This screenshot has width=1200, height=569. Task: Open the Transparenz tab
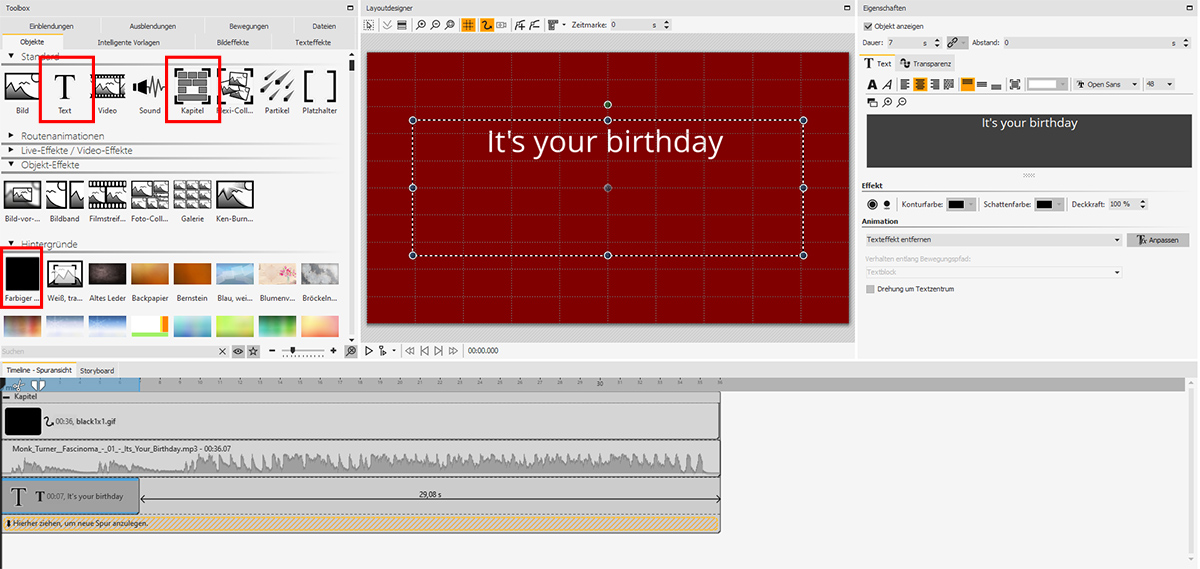click(927, 63)
